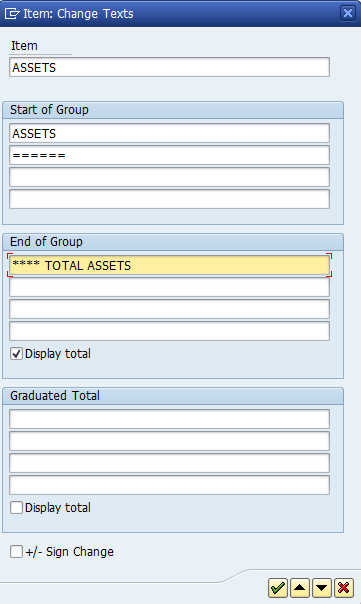Click the dialog title bar menu icon
Viewport: 361px width, 604px height.
click(12, 14)
